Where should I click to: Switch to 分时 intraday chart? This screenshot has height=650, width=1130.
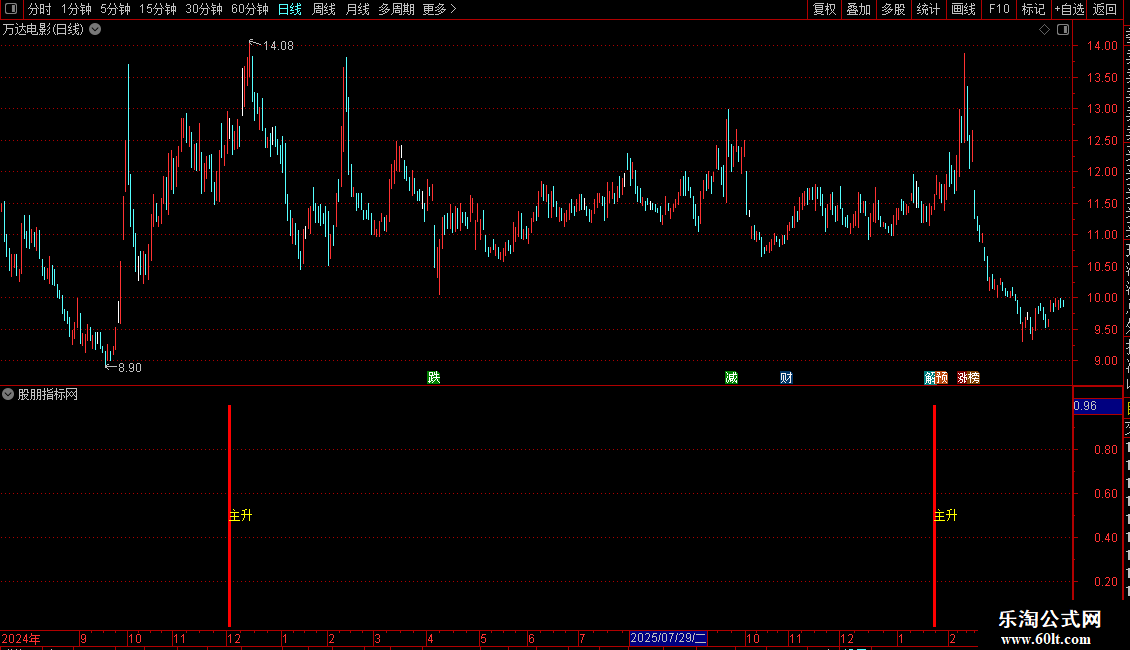tap(40, 9)
